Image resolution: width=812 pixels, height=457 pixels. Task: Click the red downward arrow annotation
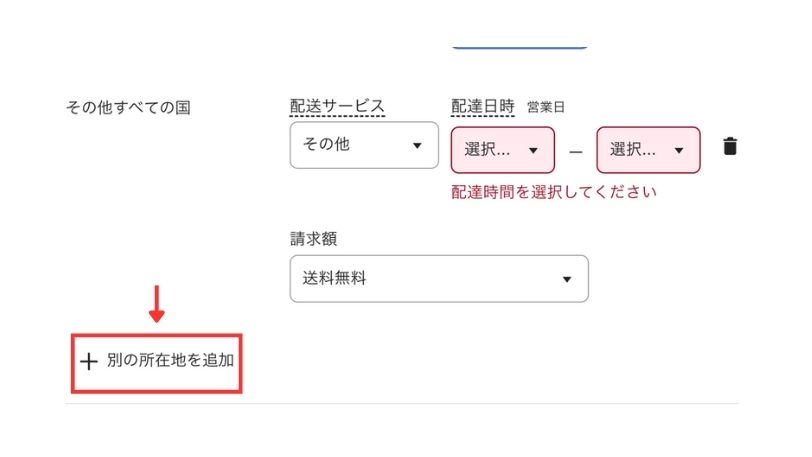point(156,303)
